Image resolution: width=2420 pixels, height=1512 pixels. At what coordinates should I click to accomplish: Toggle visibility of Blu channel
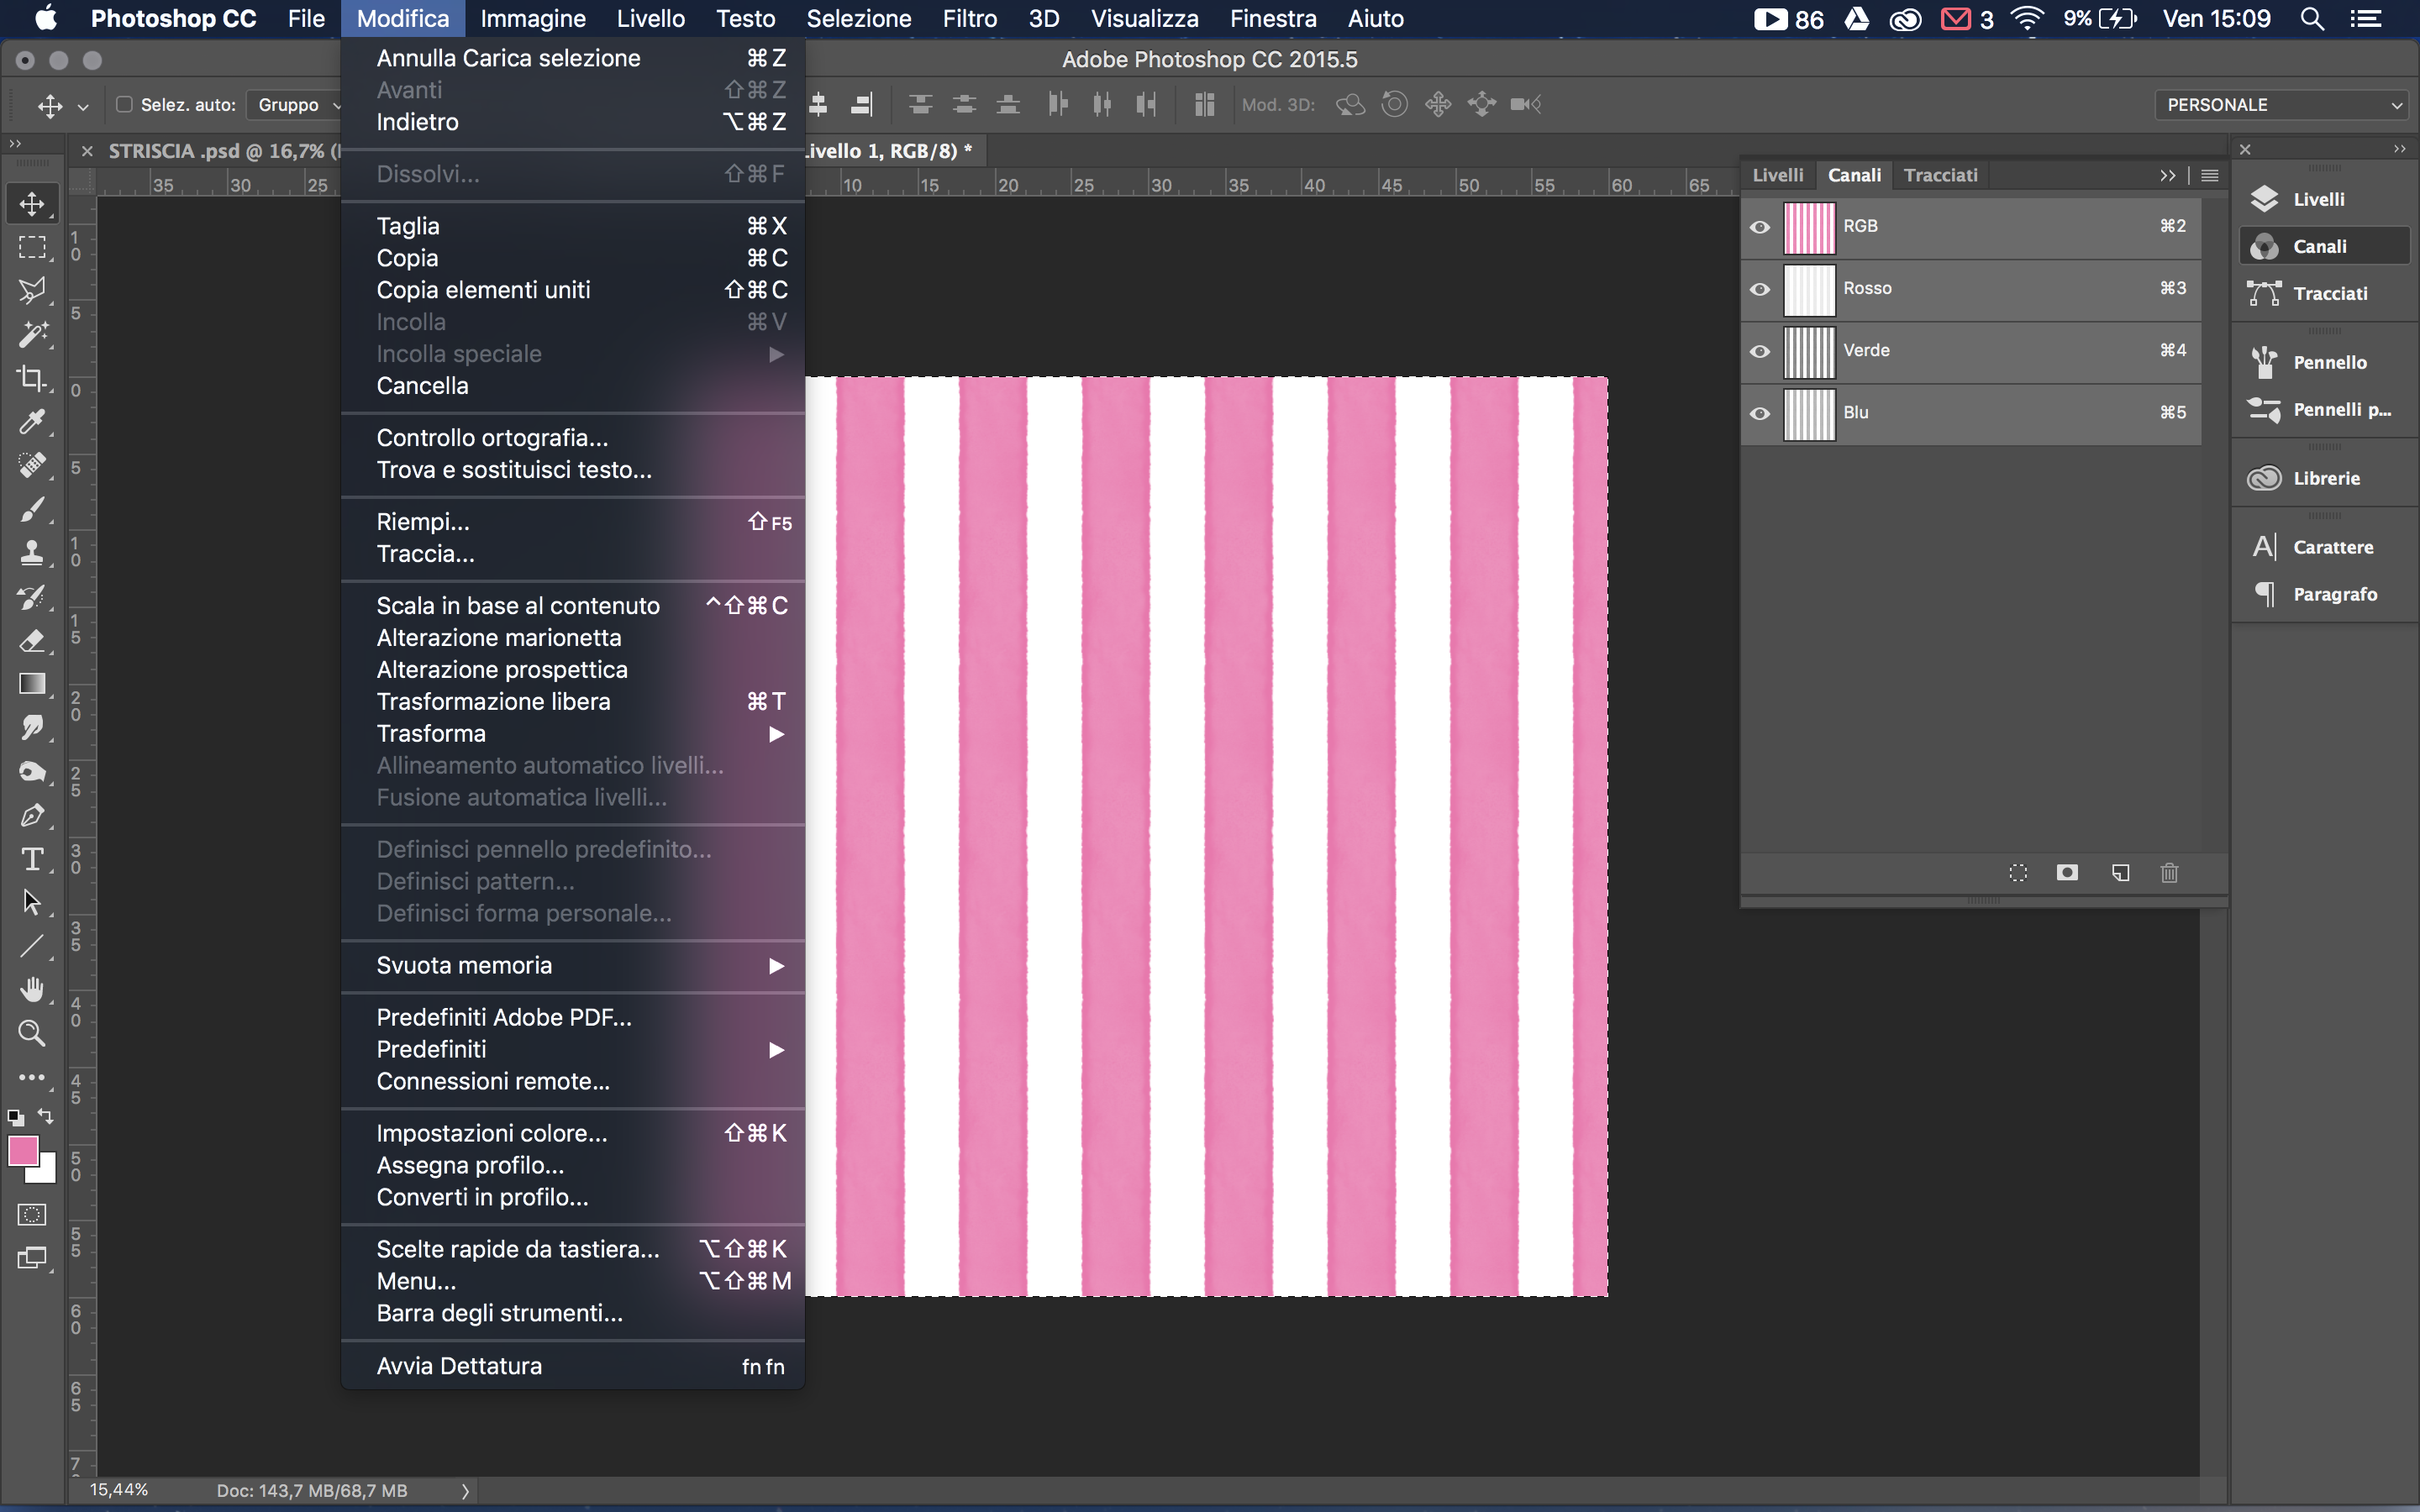[1761, 412]
